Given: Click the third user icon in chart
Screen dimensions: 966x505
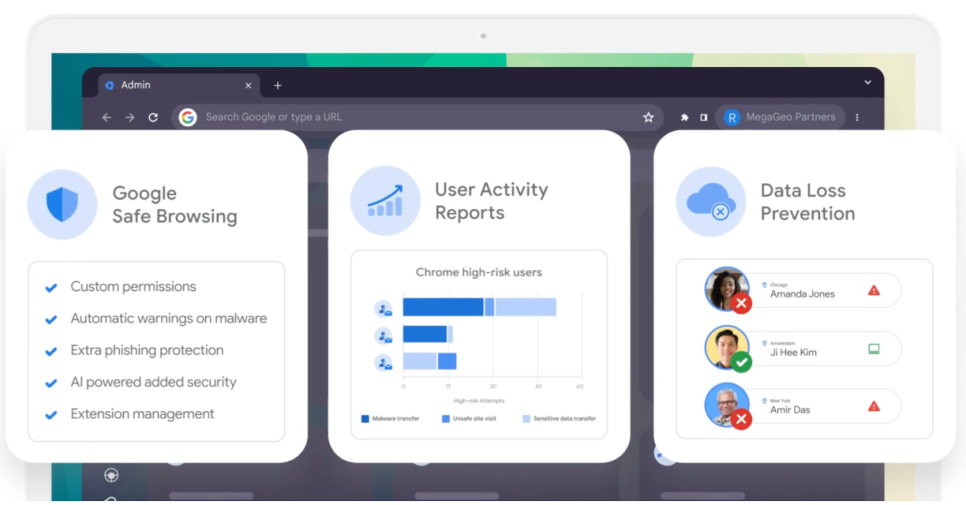Looking at the screenshot, I should [x=384, y=363].
